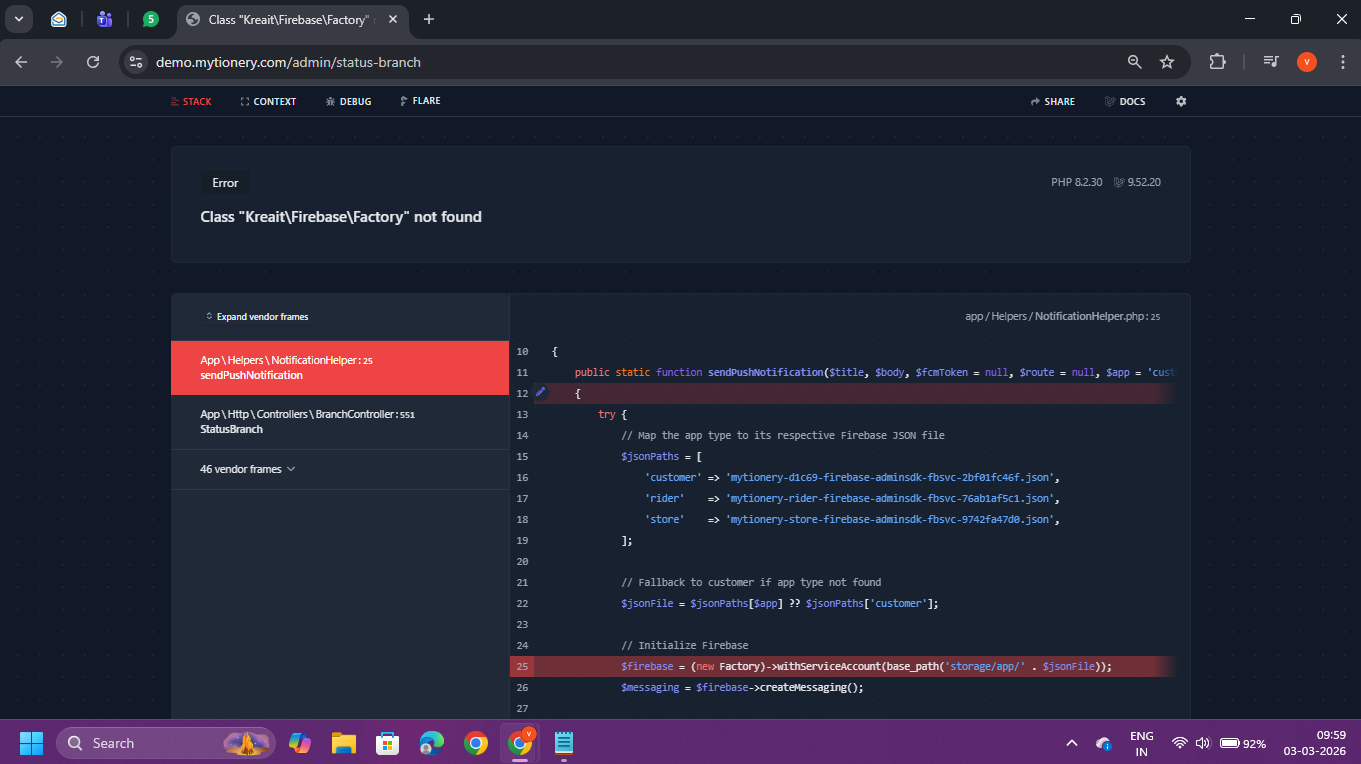Click code line number 25
Image resolution: width=1361 pixels, height=764 pixels.
click(522, 666)
